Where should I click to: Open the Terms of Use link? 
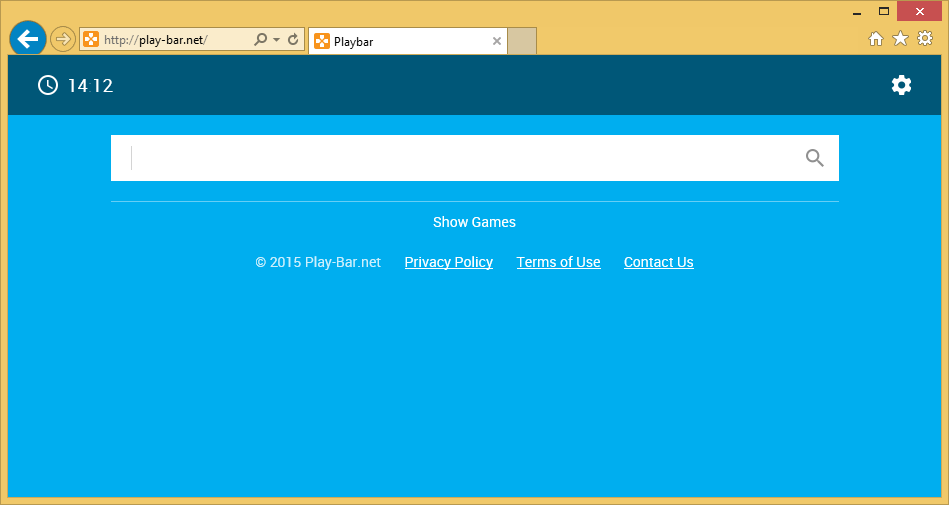tap(559, 262)
